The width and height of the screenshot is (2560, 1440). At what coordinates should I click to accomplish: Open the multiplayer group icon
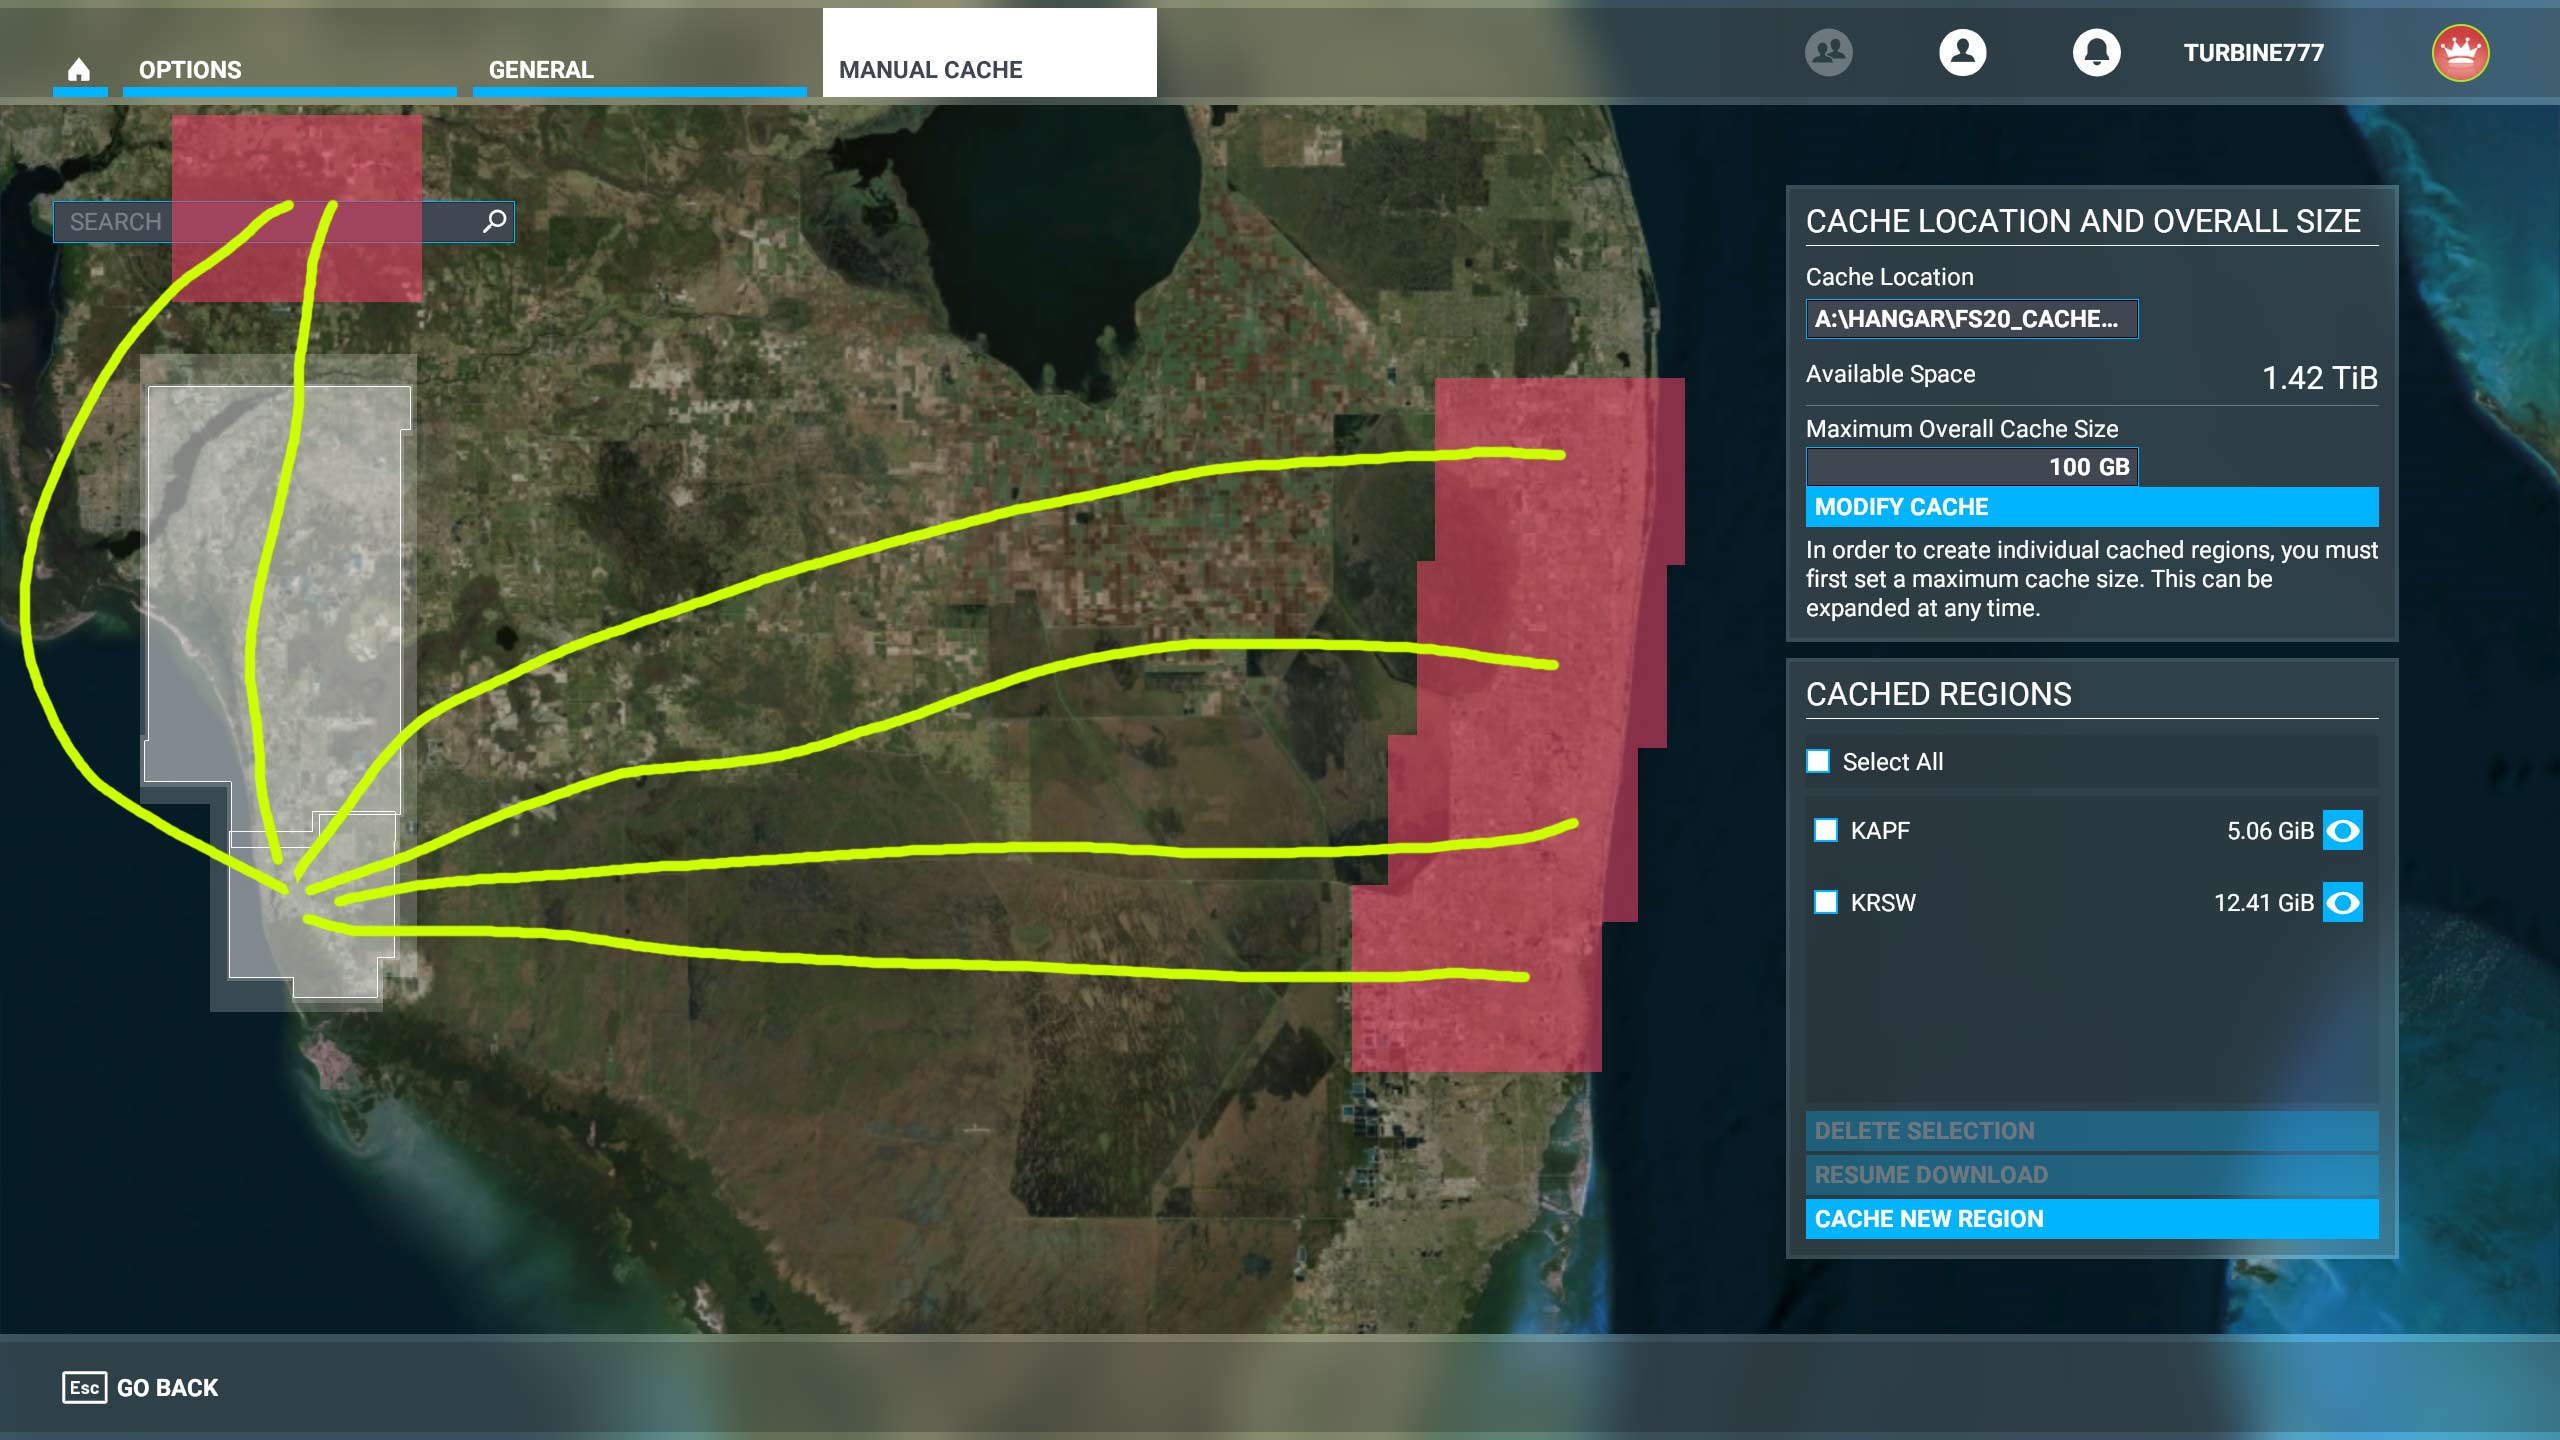point(1828,52)
